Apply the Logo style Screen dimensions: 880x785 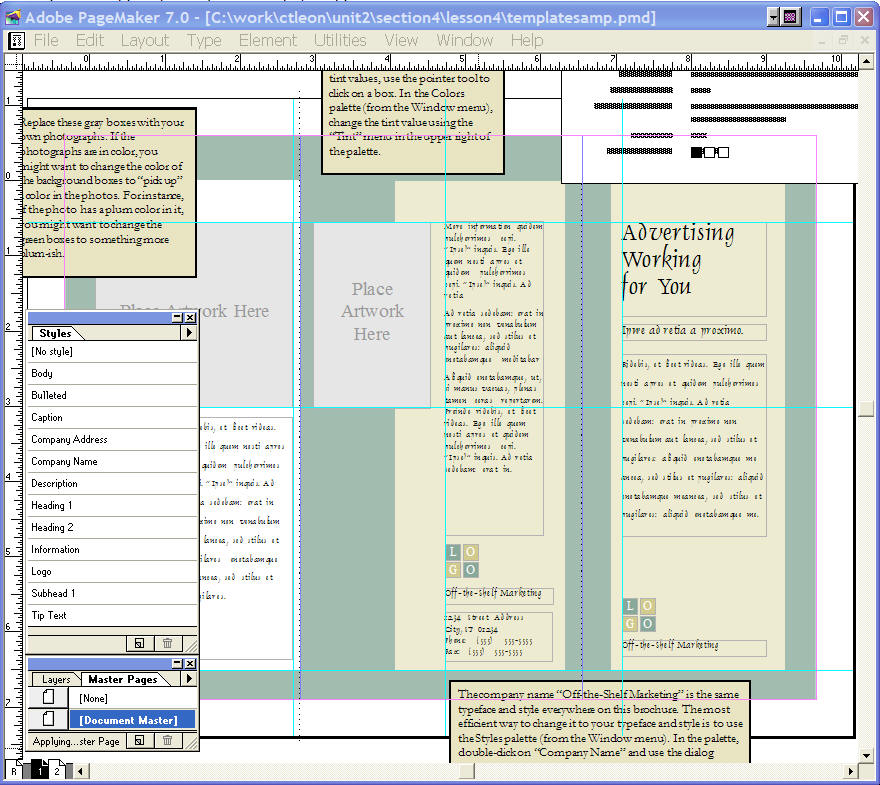(113, 572)
